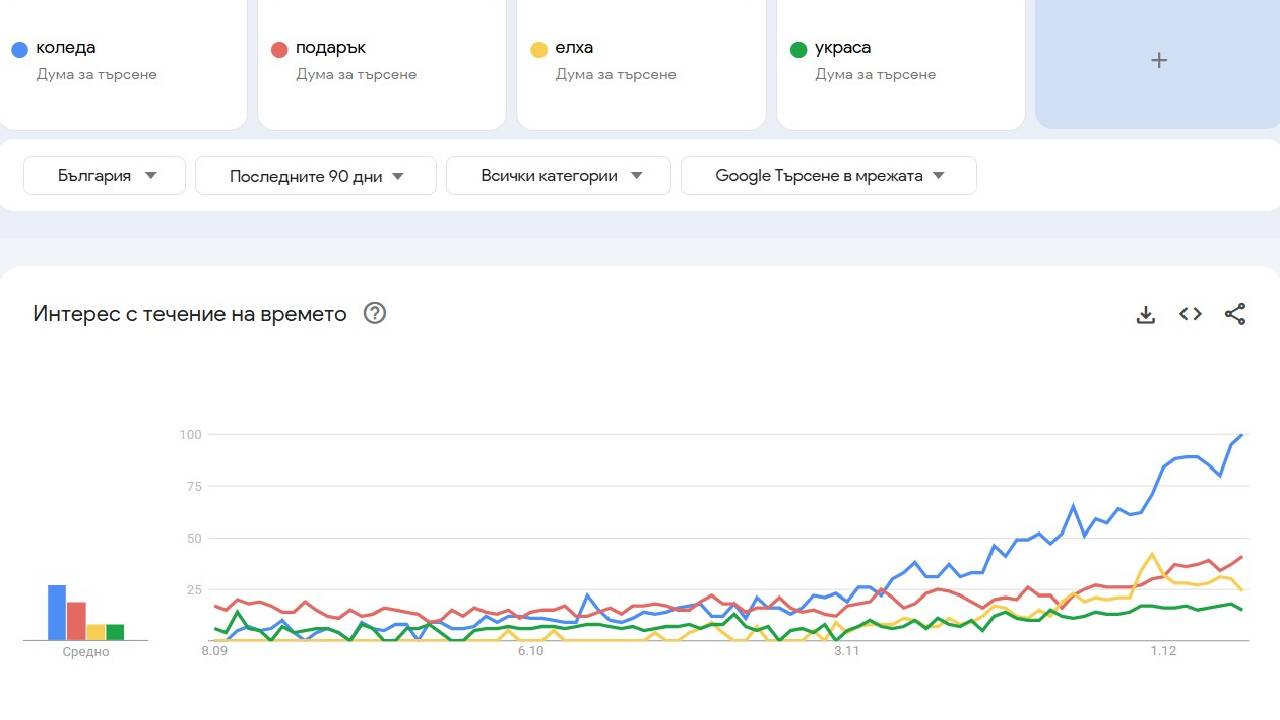Image resolution: width=1280 pixels, height=720 pixels.
Task: Click the download CSV icon on Interest chart
Action: tap(1145, 314)
